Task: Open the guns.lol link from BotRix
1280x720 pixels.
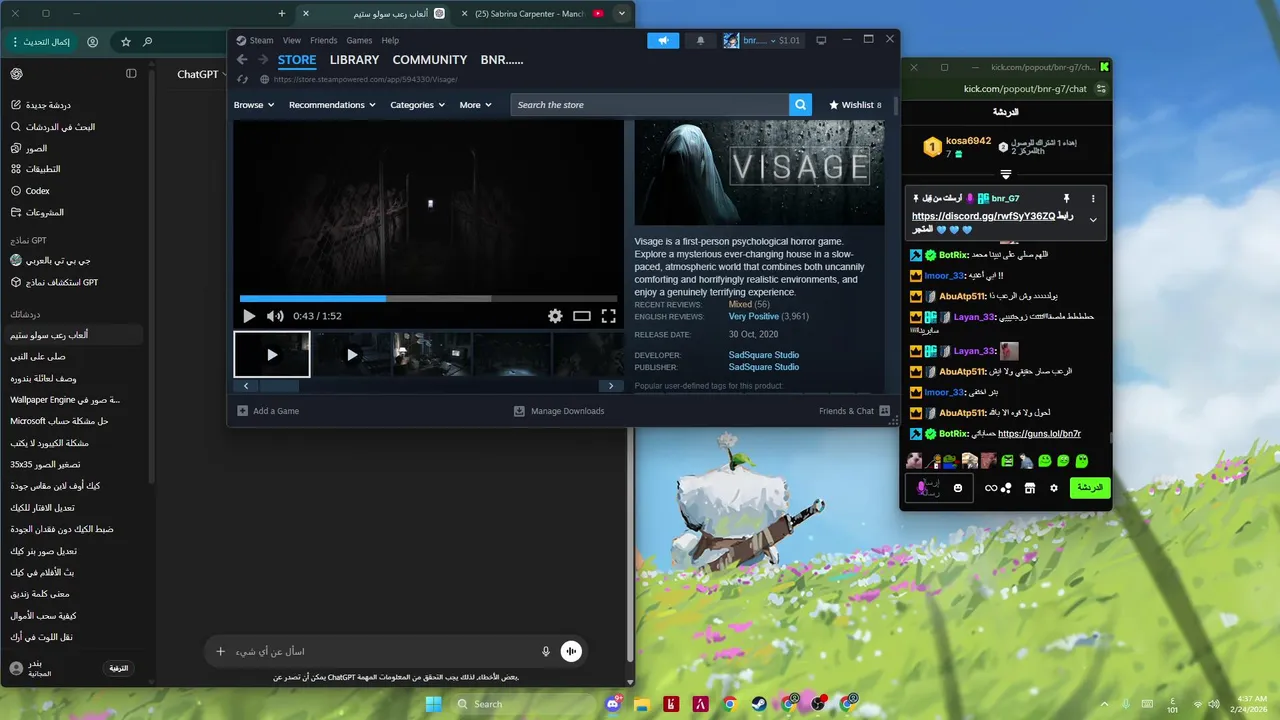Action: tap(1039, 434)
